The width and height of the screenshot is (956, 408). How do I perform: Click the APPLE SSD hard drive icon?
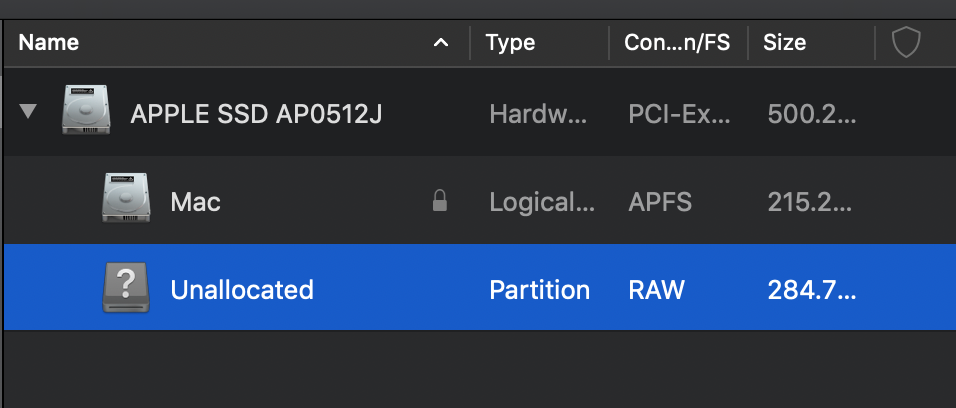click(86, 113)
